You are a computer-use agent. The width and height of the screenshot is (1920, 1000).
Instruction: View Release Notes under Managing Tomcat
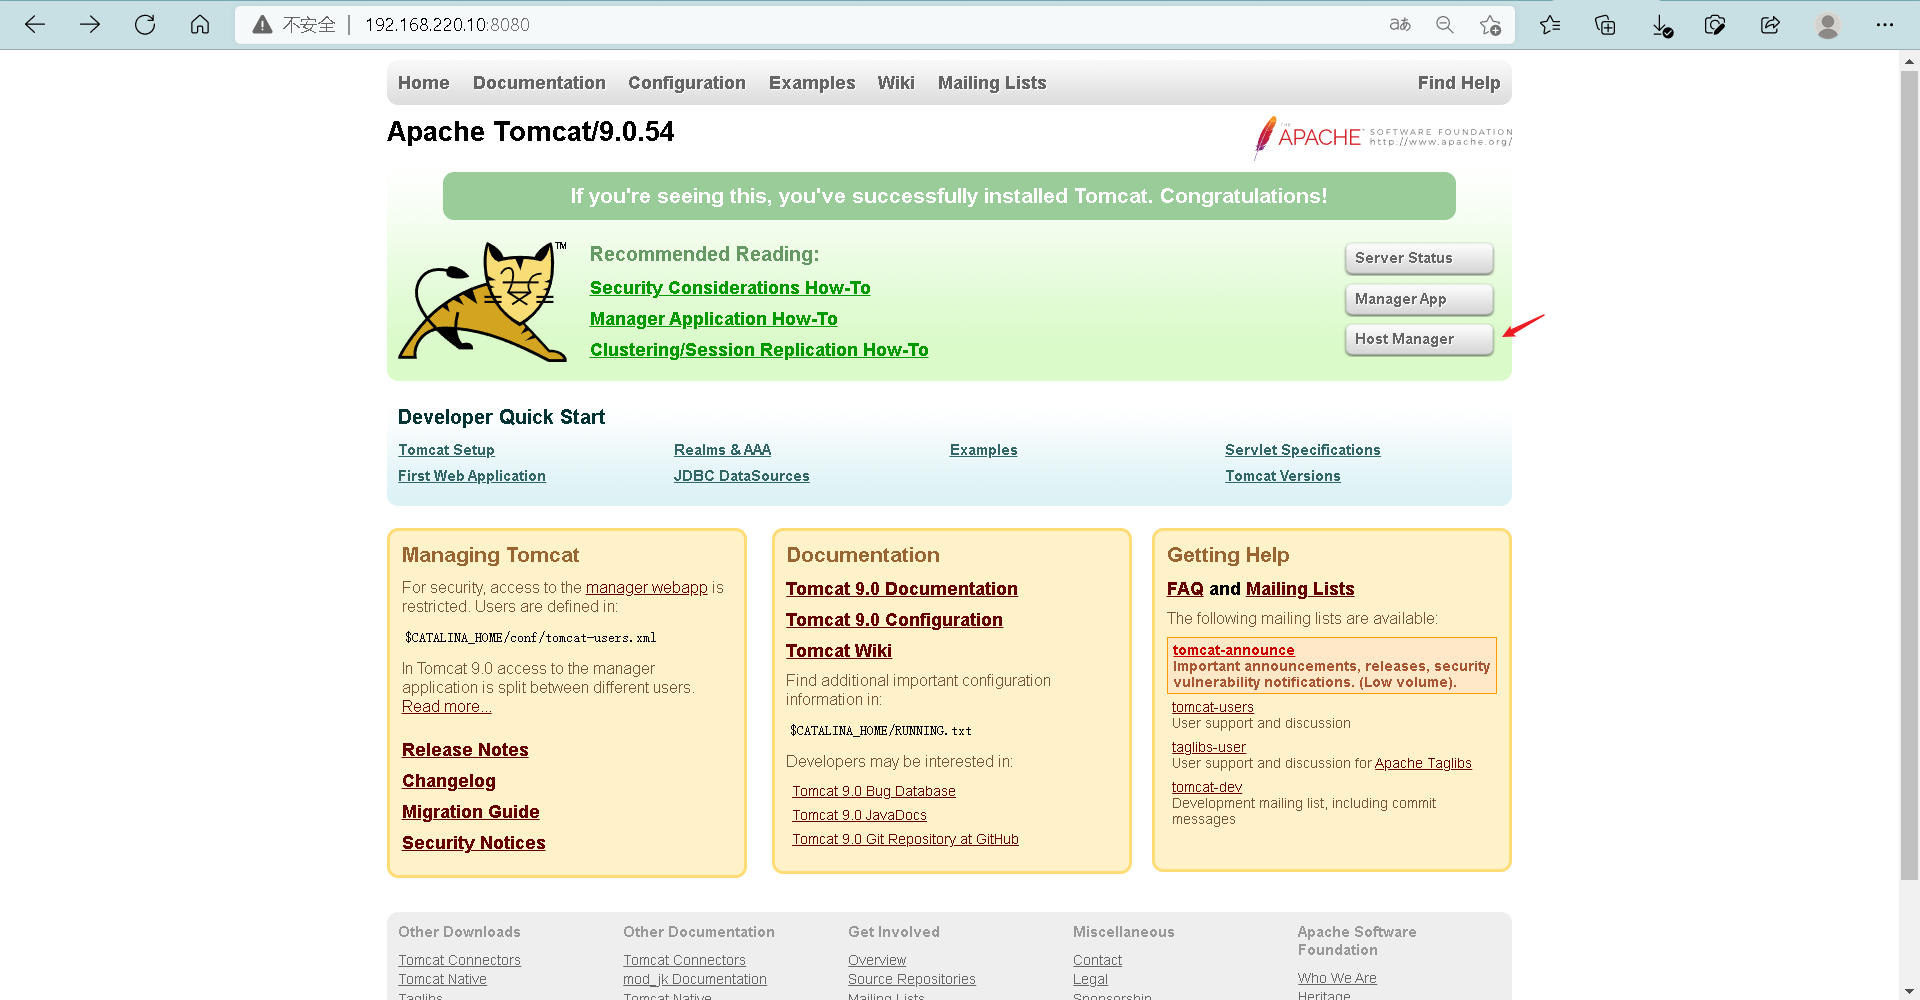point(465,749)
